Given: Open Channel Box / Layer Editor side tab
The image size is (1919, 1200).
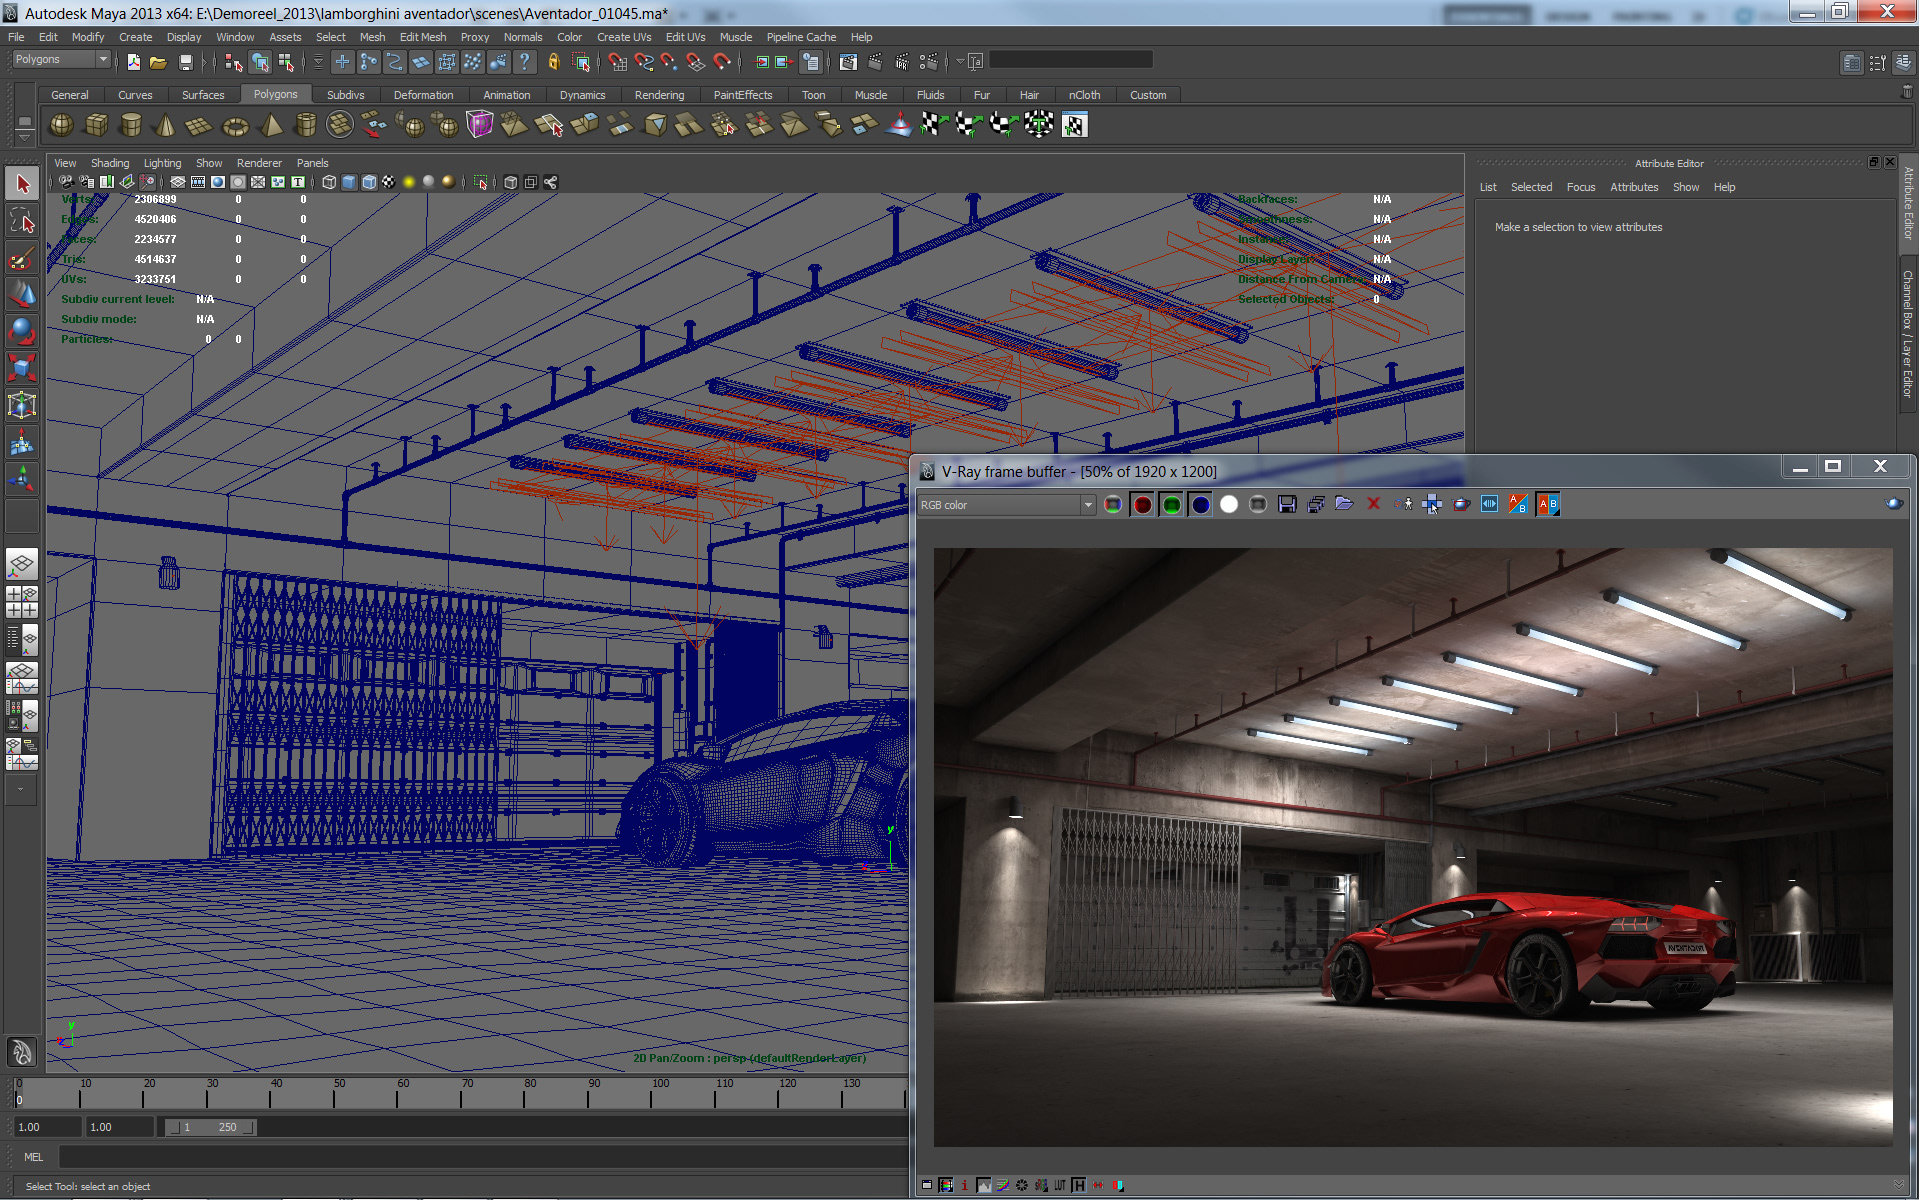Looking at the screenshot, I should (x=1908, y=334).
